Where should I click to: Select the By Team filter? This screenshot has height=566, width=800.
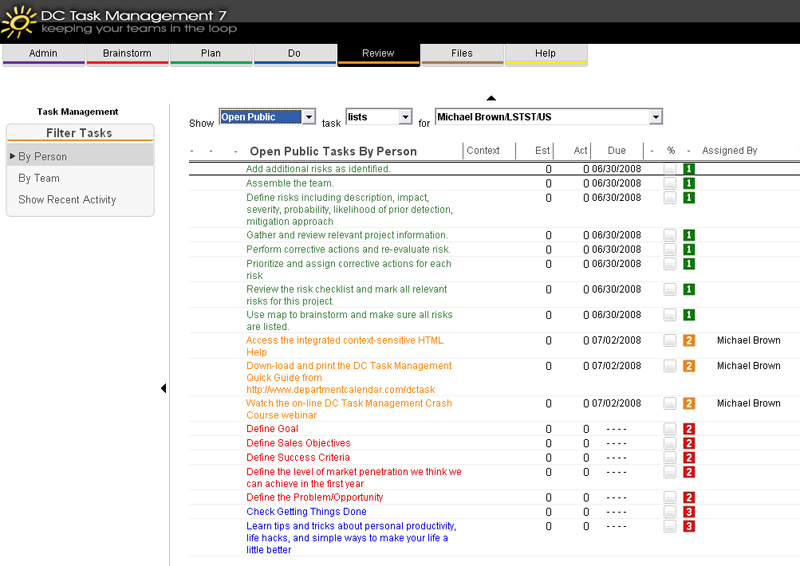(x=39, y=178)
